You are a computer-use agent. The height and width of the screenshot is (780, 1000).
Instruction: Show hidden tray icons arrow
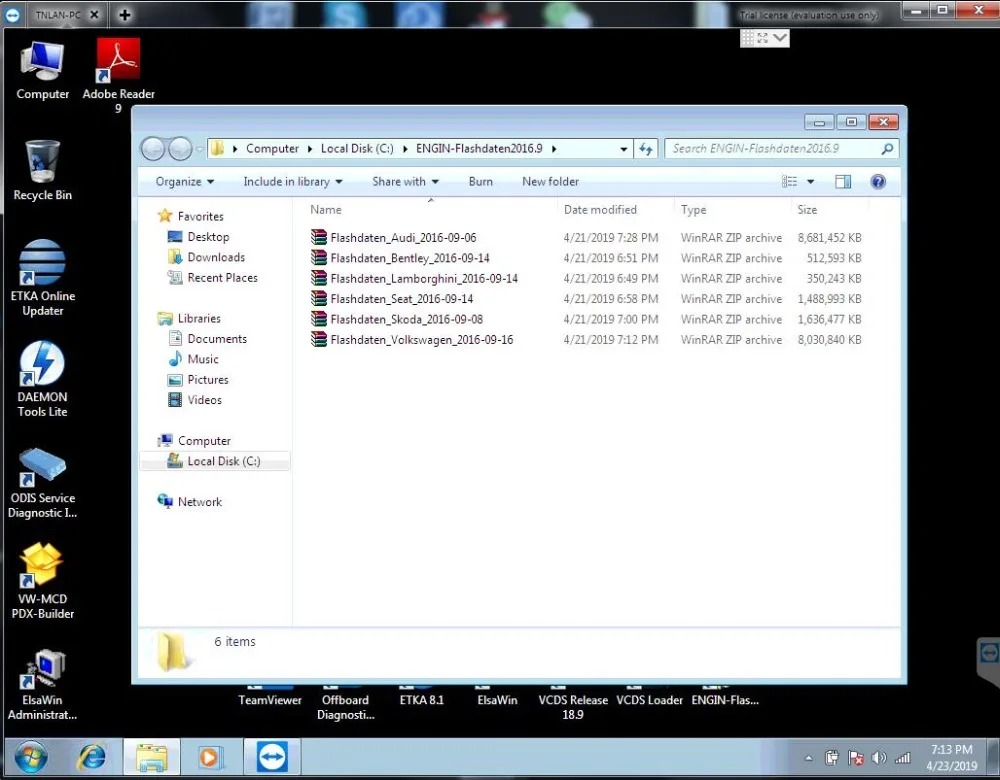pos(809,758)
